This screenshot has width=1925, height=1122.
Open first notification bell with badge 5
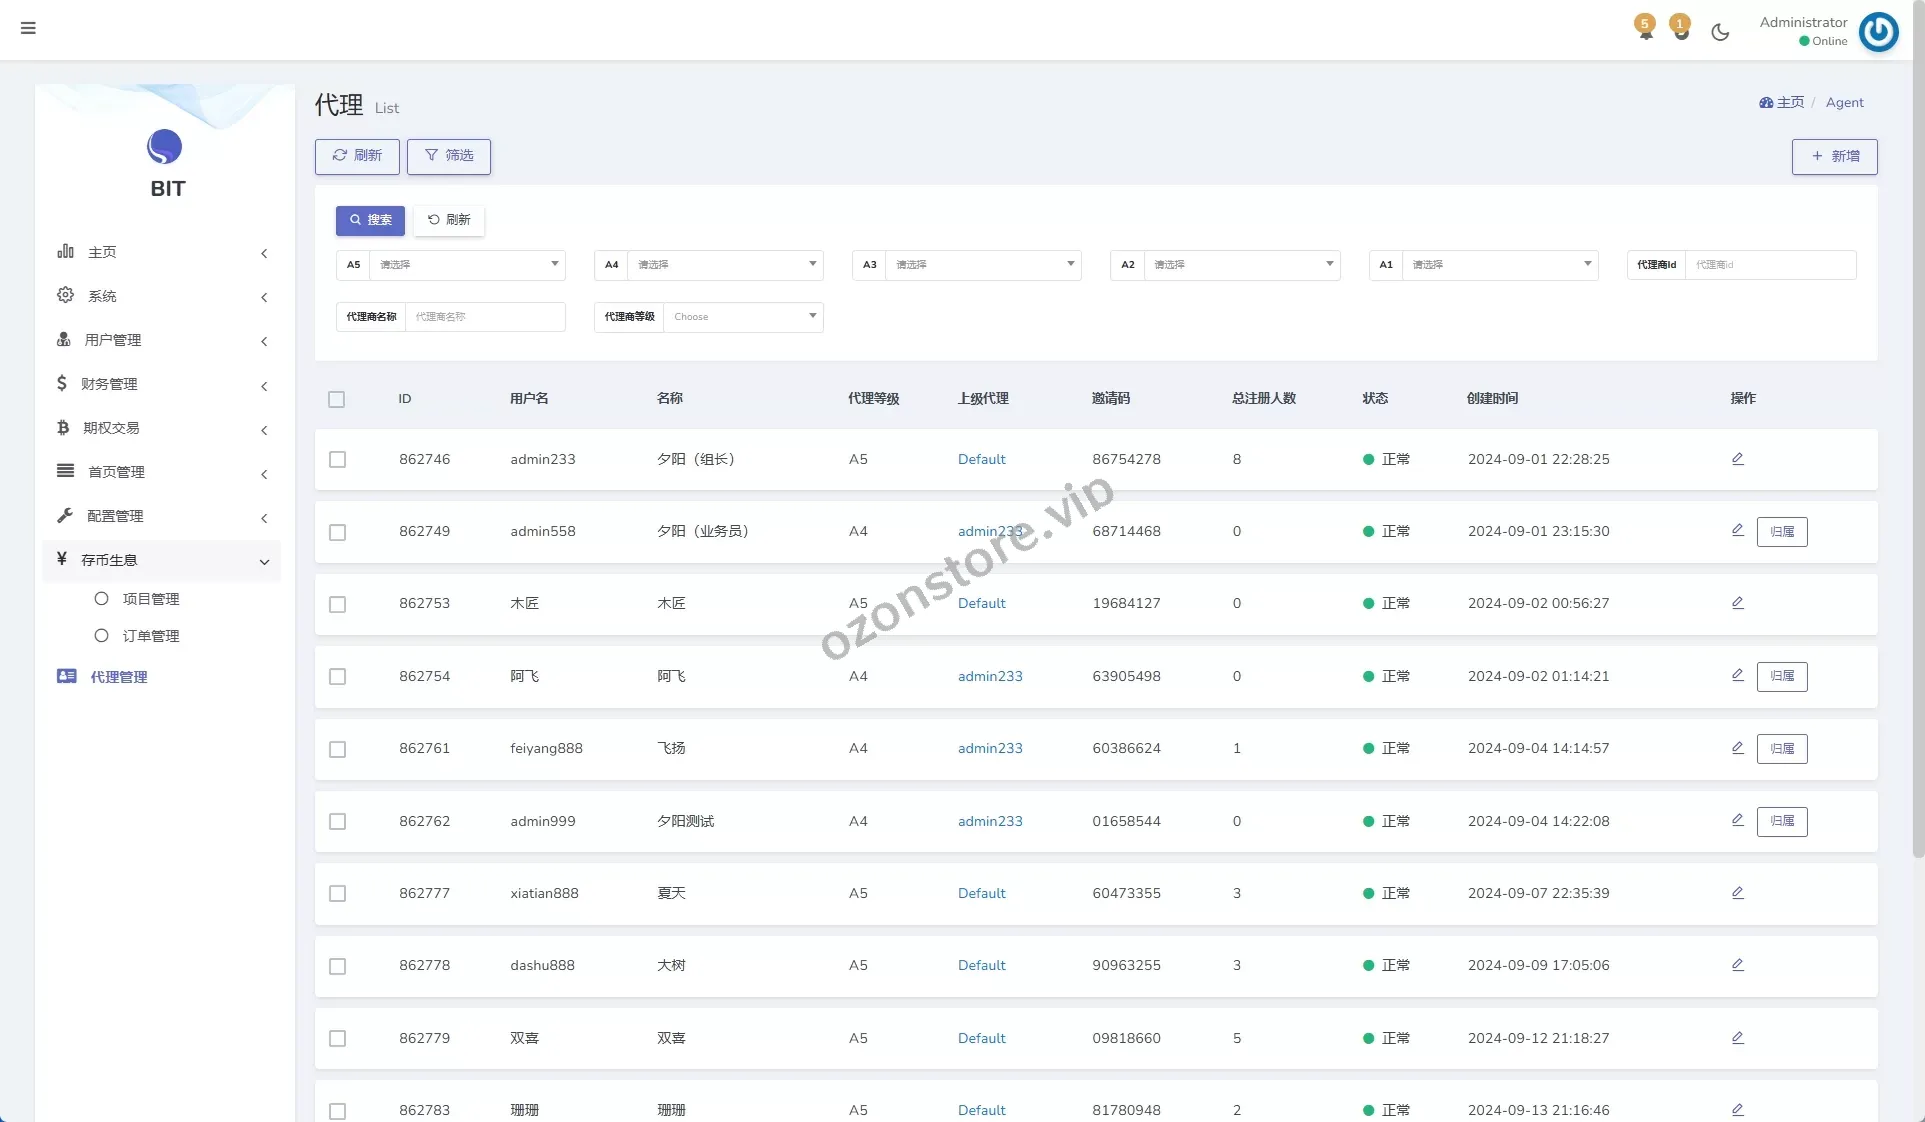click(1645, 28)
